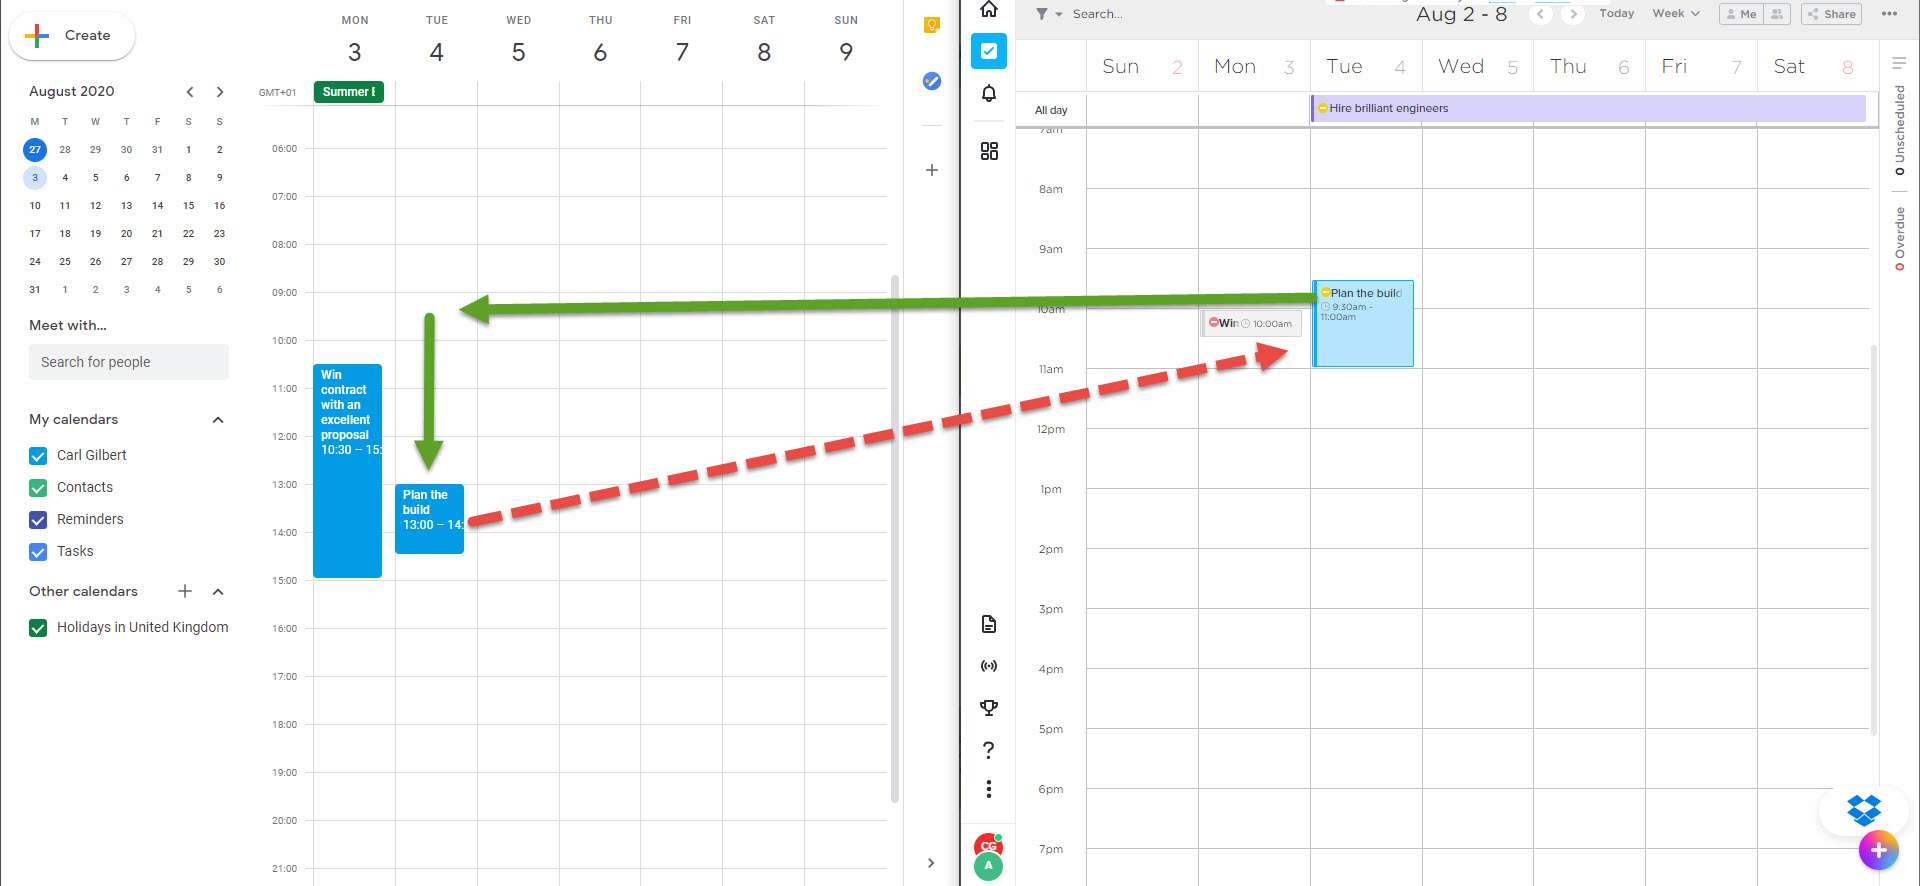Select date 27 in mini calendar
1920x886 pixels.
pos(35,150)
